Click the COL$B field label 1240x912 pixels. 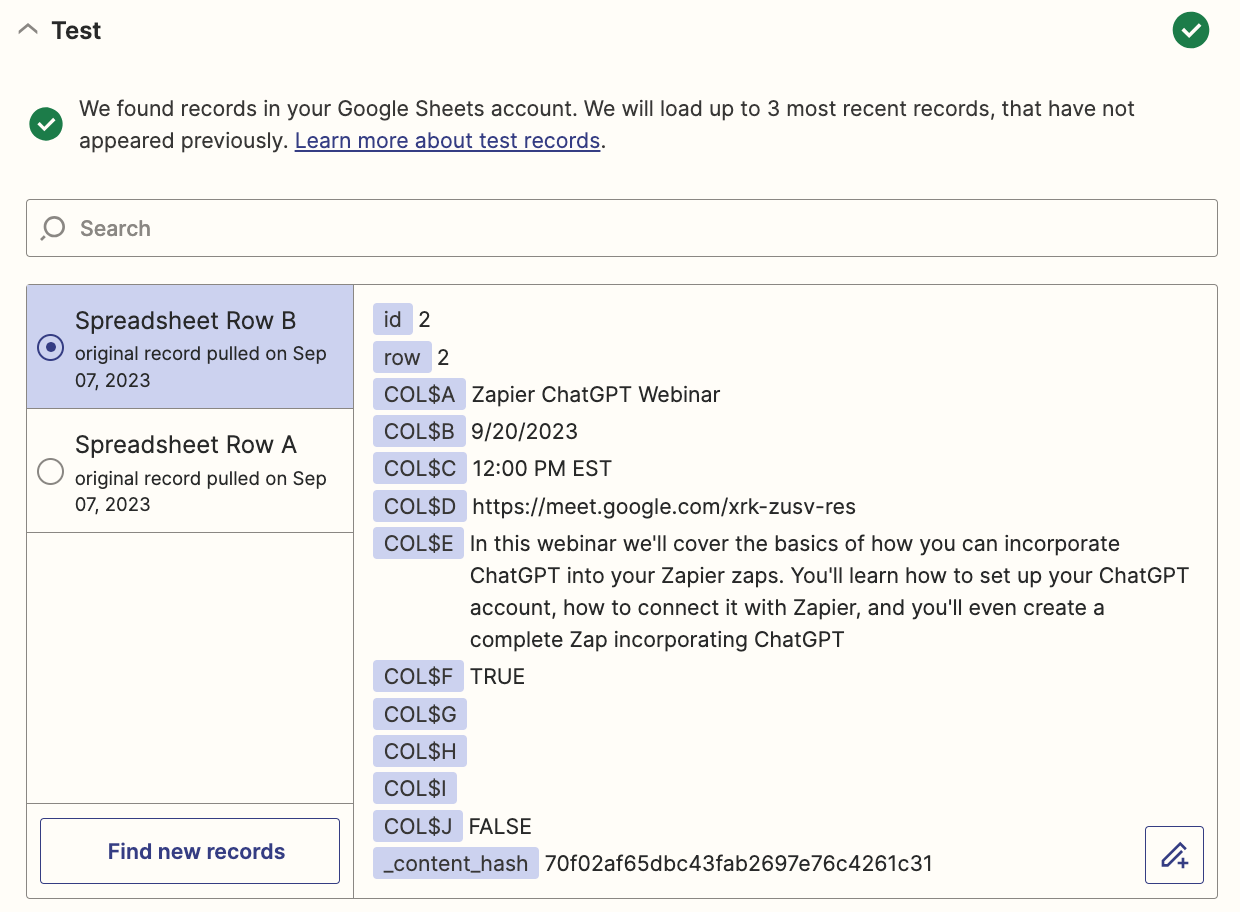tap(419, 431)
